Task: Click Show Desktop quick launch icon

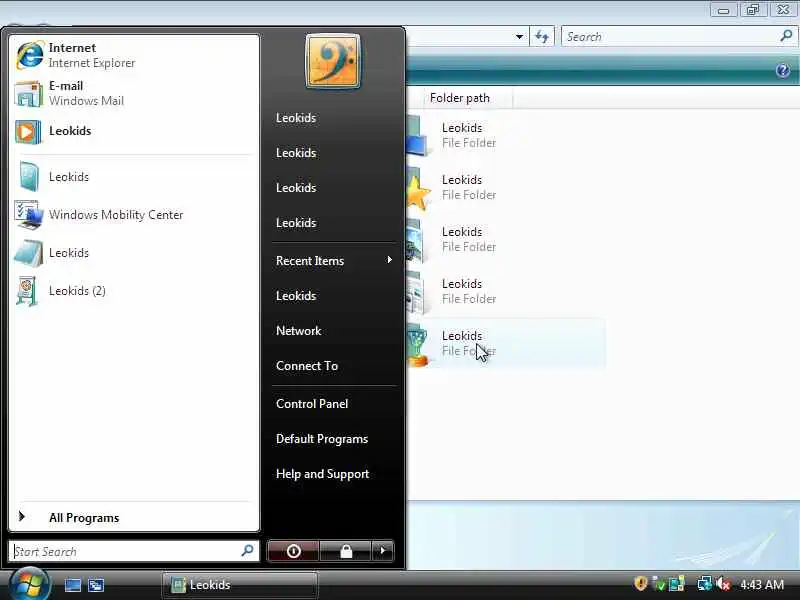Action: [x=72, y=585]
